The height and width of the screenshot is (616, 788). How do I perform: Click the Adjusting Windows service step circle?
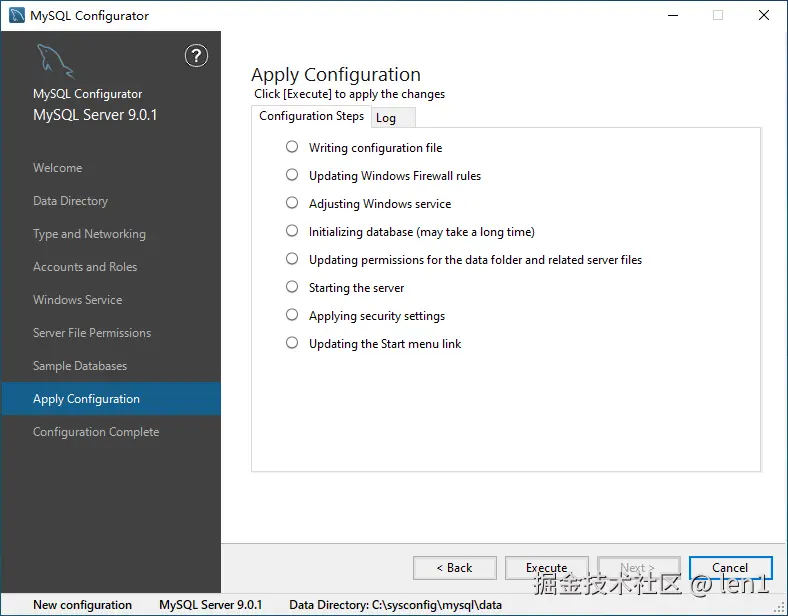click(292, 202)
